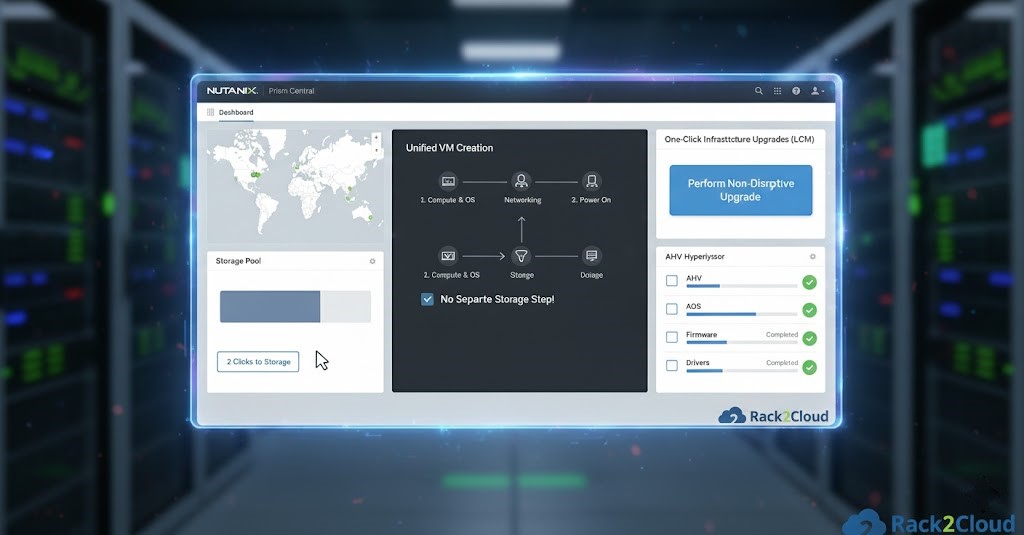This screenshot has height=535, width=1024.
Task: Select the Storage funnel icon
Action: click(x=521, y=256)
